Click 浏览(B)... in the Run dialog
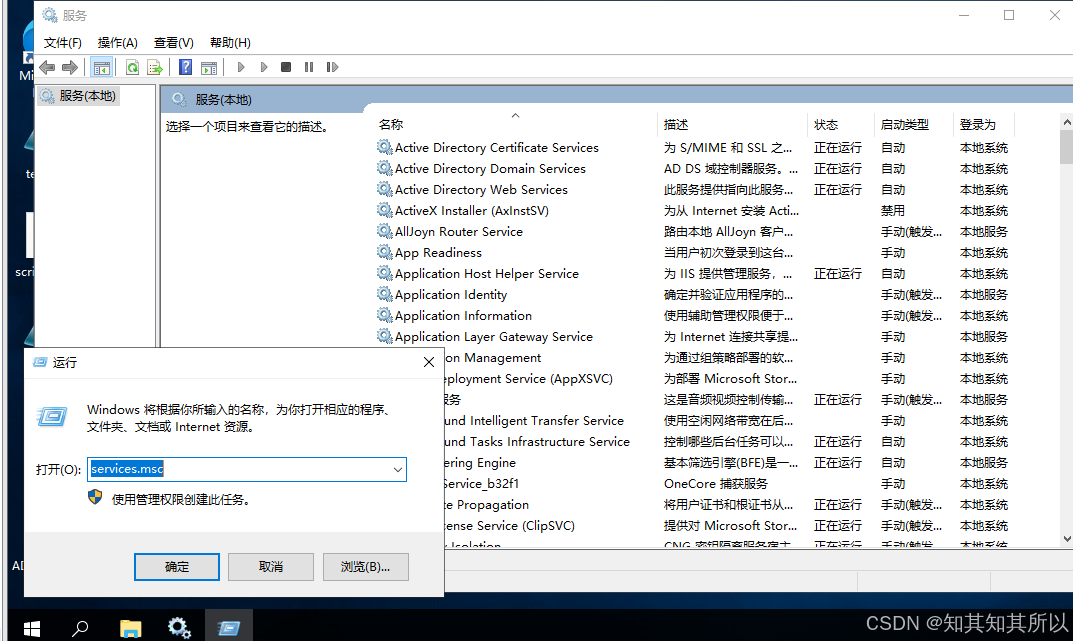1073x641 pixels. click(x=365, y=566)
